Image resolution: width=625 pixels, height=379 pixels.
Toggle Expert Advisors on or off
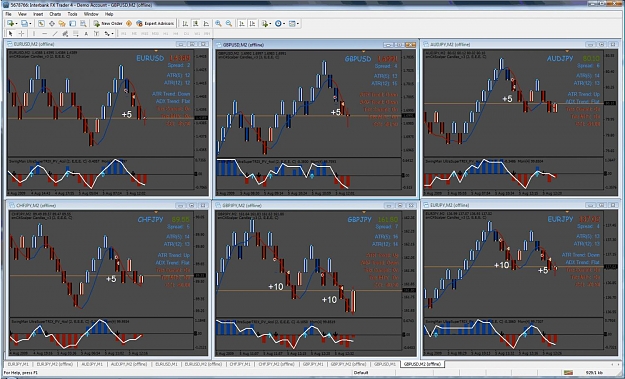(x=155, y=24)
